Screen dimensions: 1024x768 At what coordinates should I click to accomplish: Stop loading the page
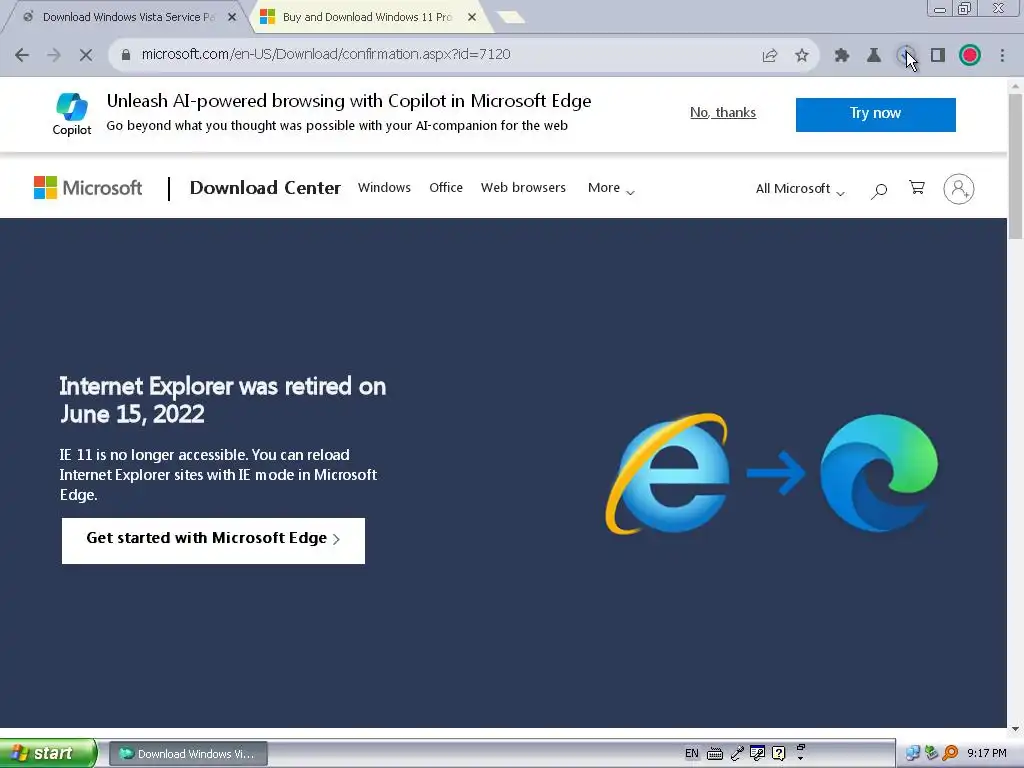86,55
